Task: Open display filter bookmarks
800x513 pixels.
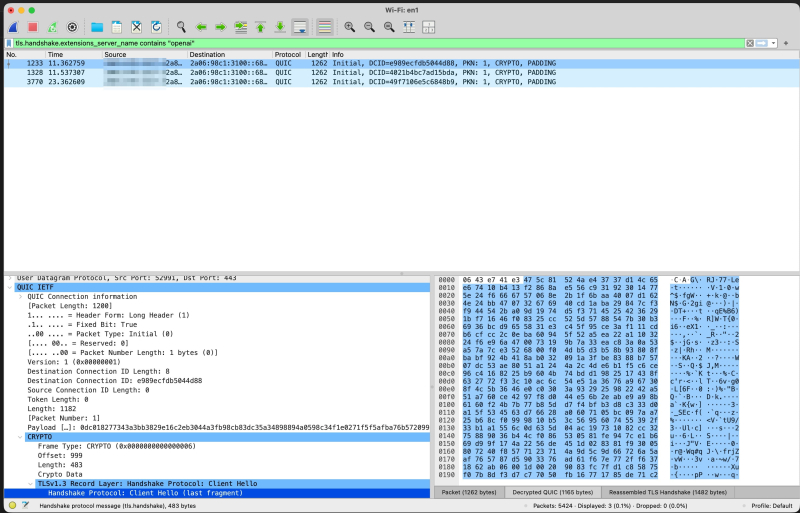Action: click(x=9, y=43)
